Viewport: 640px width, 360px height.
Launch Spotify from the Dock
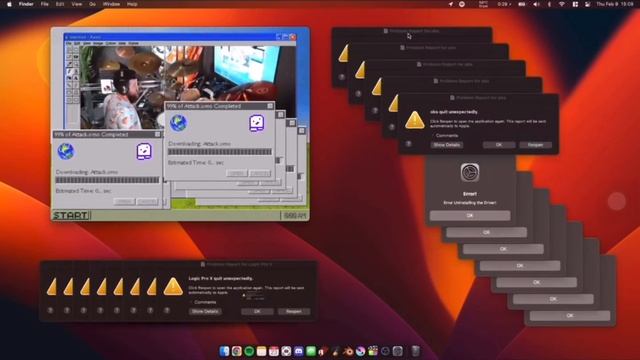click(x=249, y=351)
